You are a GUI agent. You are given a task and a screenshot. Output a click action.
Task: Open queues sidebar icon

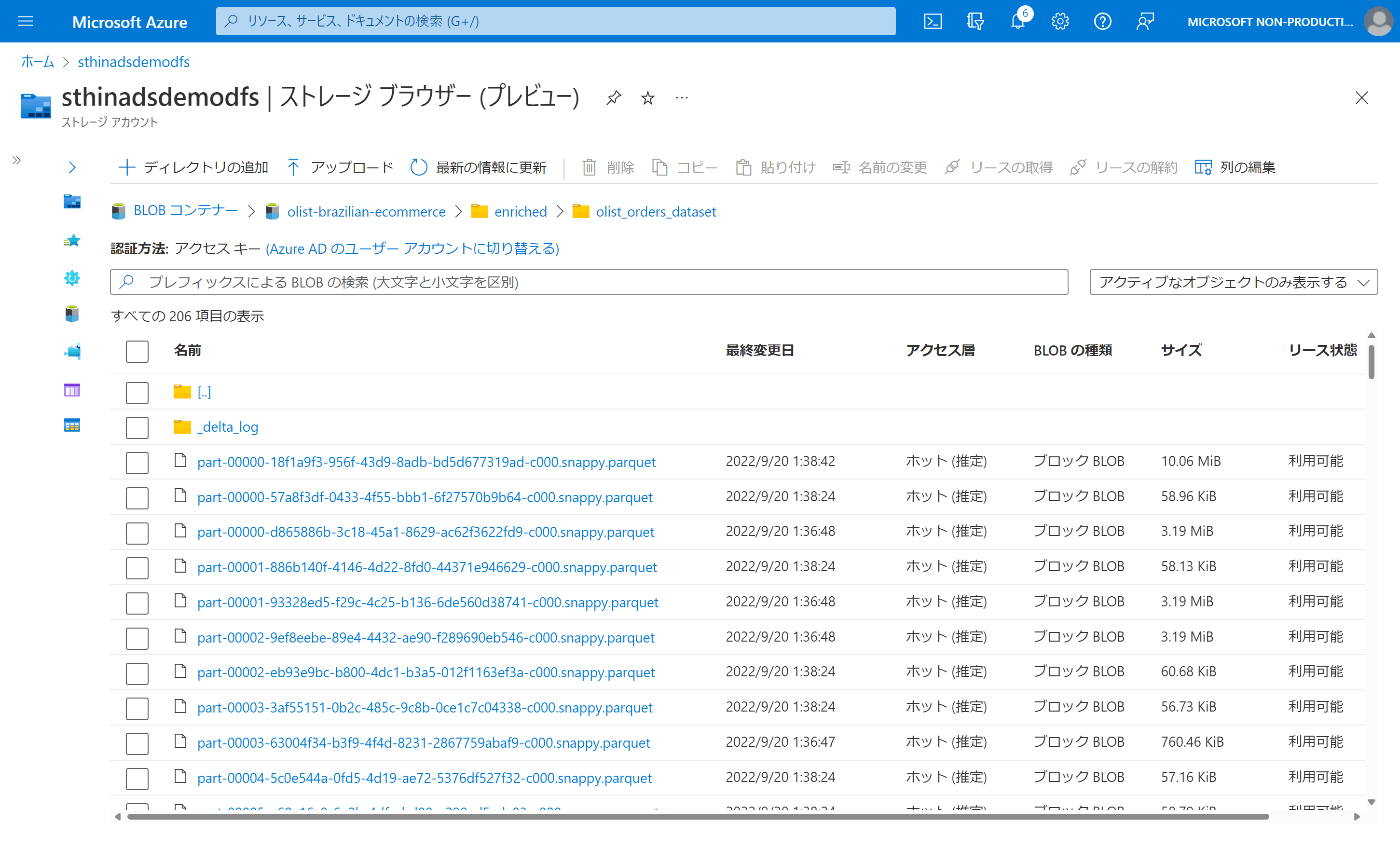(x=72, y=390)
